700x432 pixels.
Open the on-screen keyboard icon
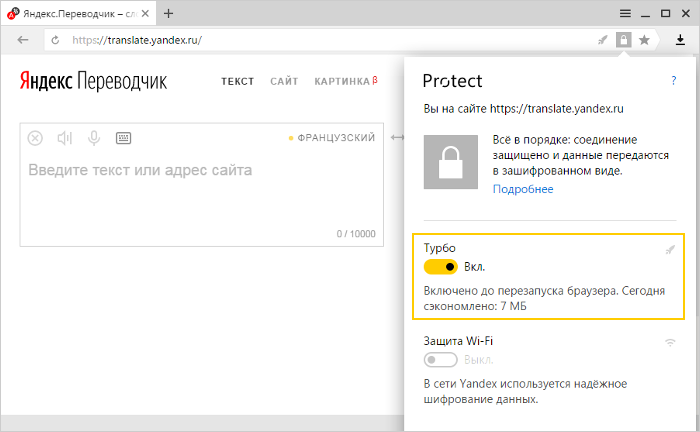coord(124,138)
